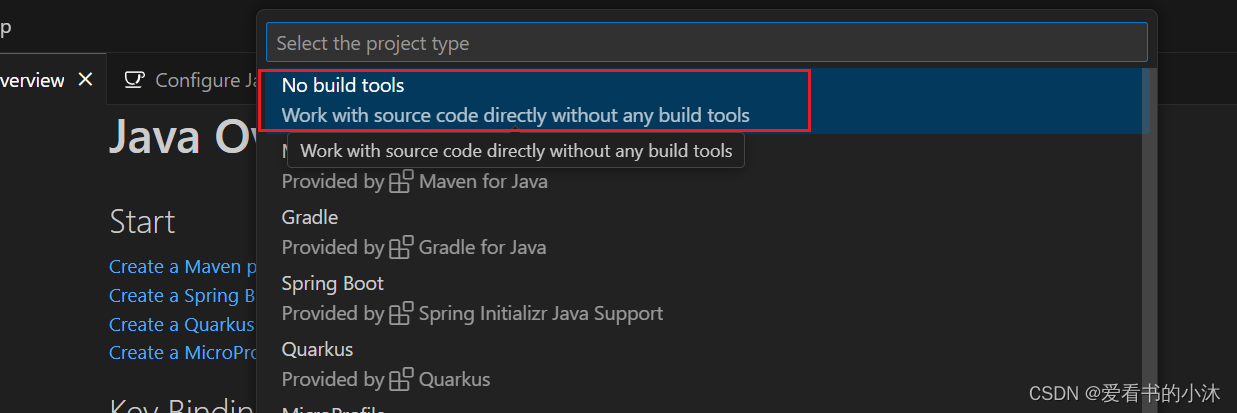Open the Create a Spring Boot link
1237x413 pixels.
click(x=183, y=296)
